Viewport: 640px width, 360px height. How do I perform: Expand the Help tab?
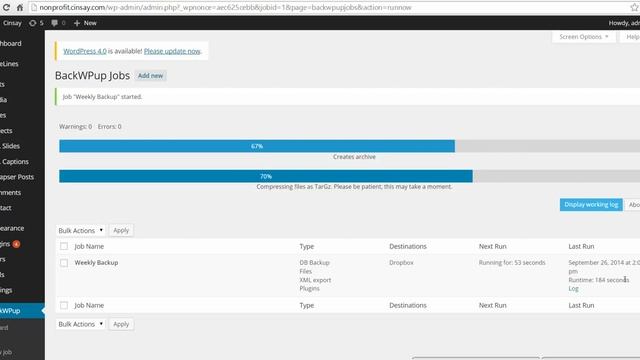[631, 37]
